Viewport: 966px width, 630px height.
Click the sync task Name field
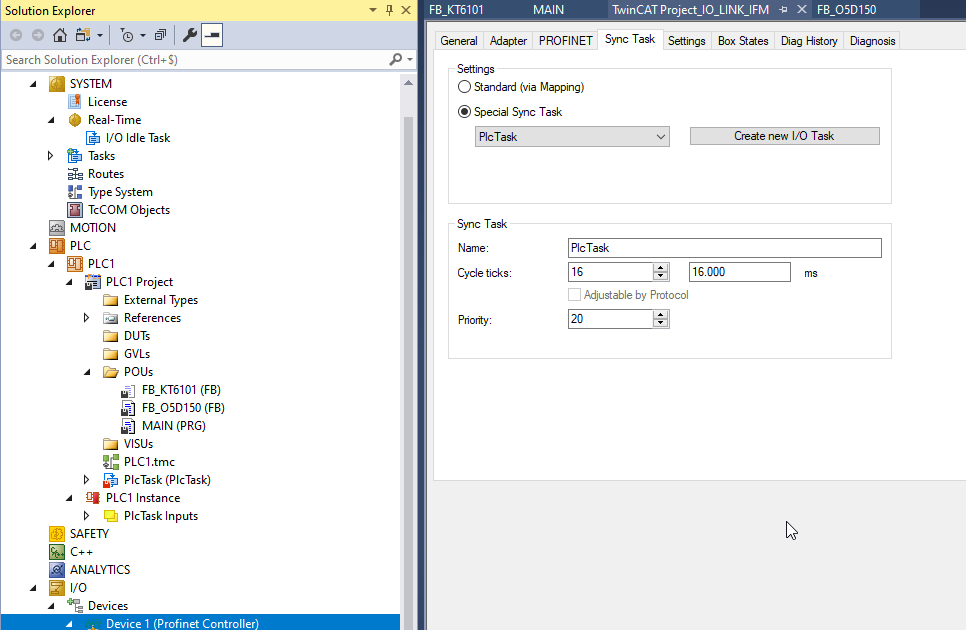[x=724, y=248]
